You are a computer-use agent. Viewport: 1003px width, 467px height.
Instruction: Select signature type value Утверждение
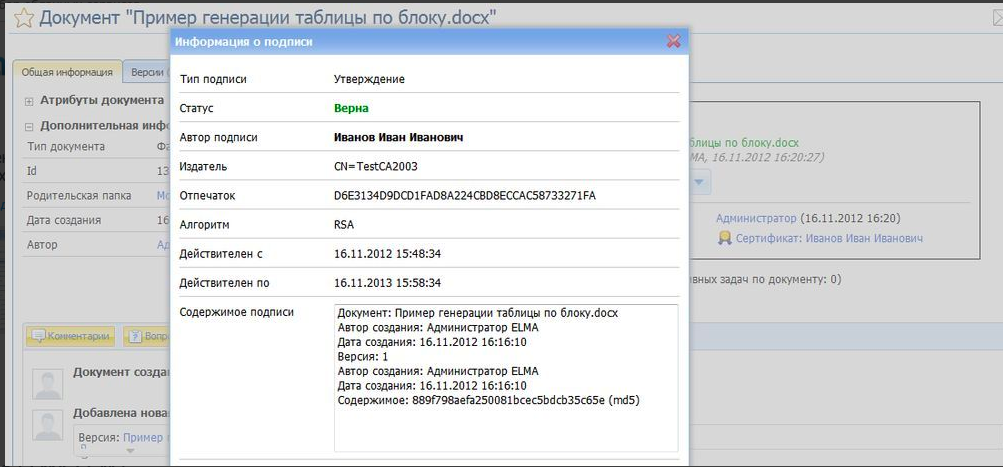[x=369, y=79]
